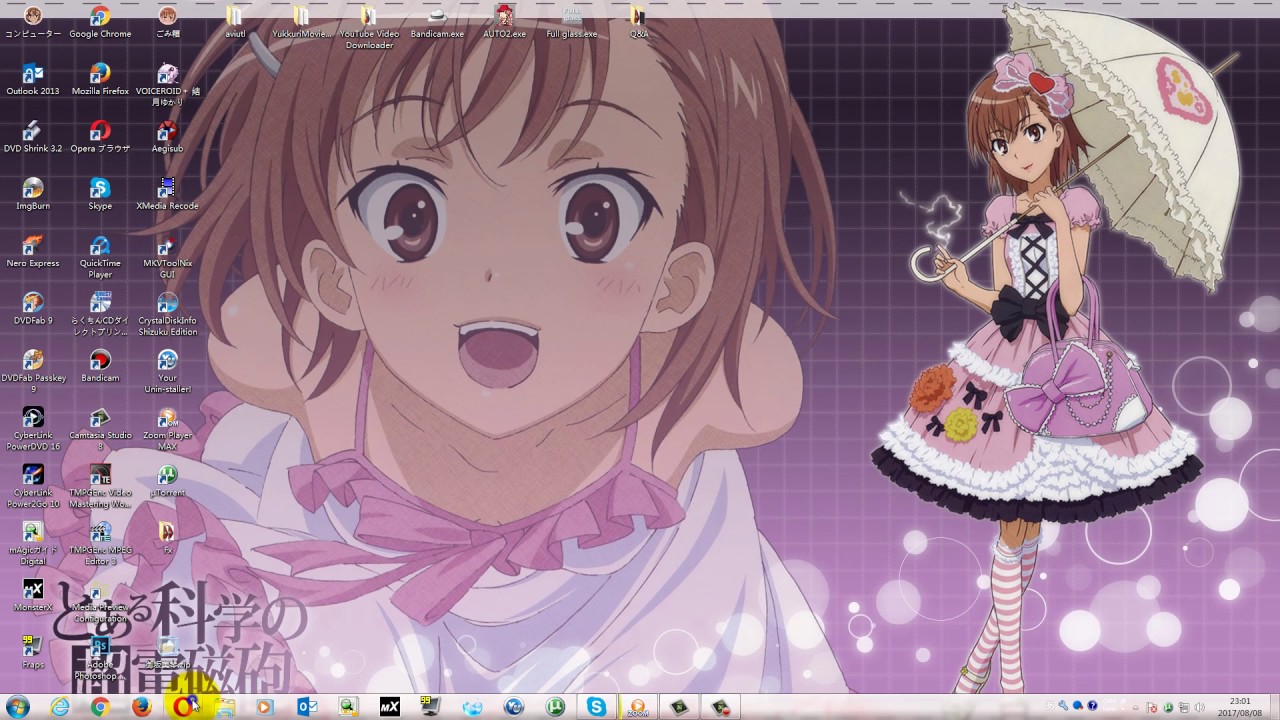Launch the Mozilla Firefox desktop shortcut
Screen dimensions: 1280x720
100,79
